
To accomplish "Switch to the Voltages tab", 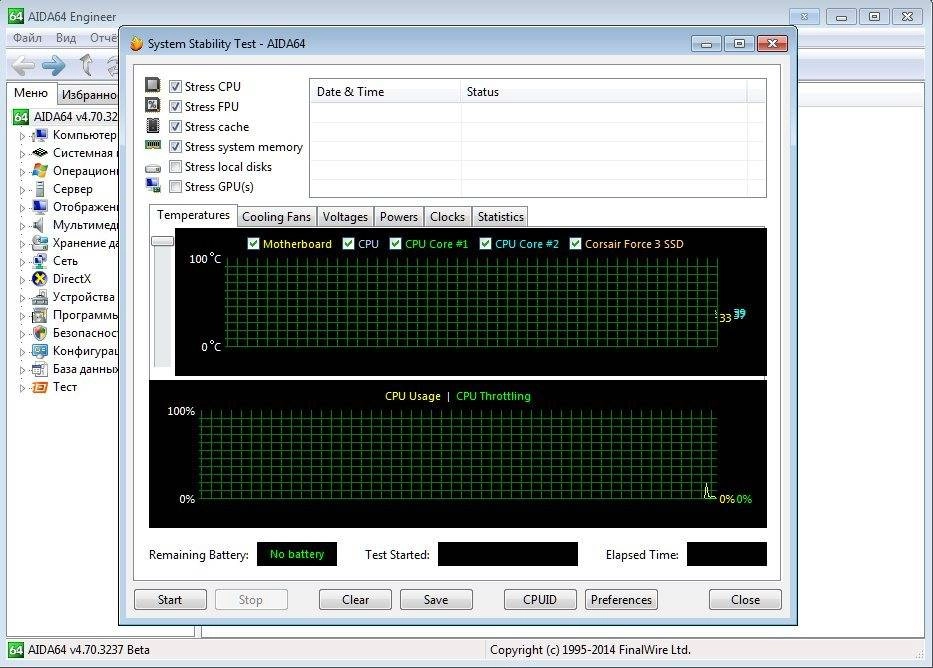I will pyautogui.click(x=345, y=217).
